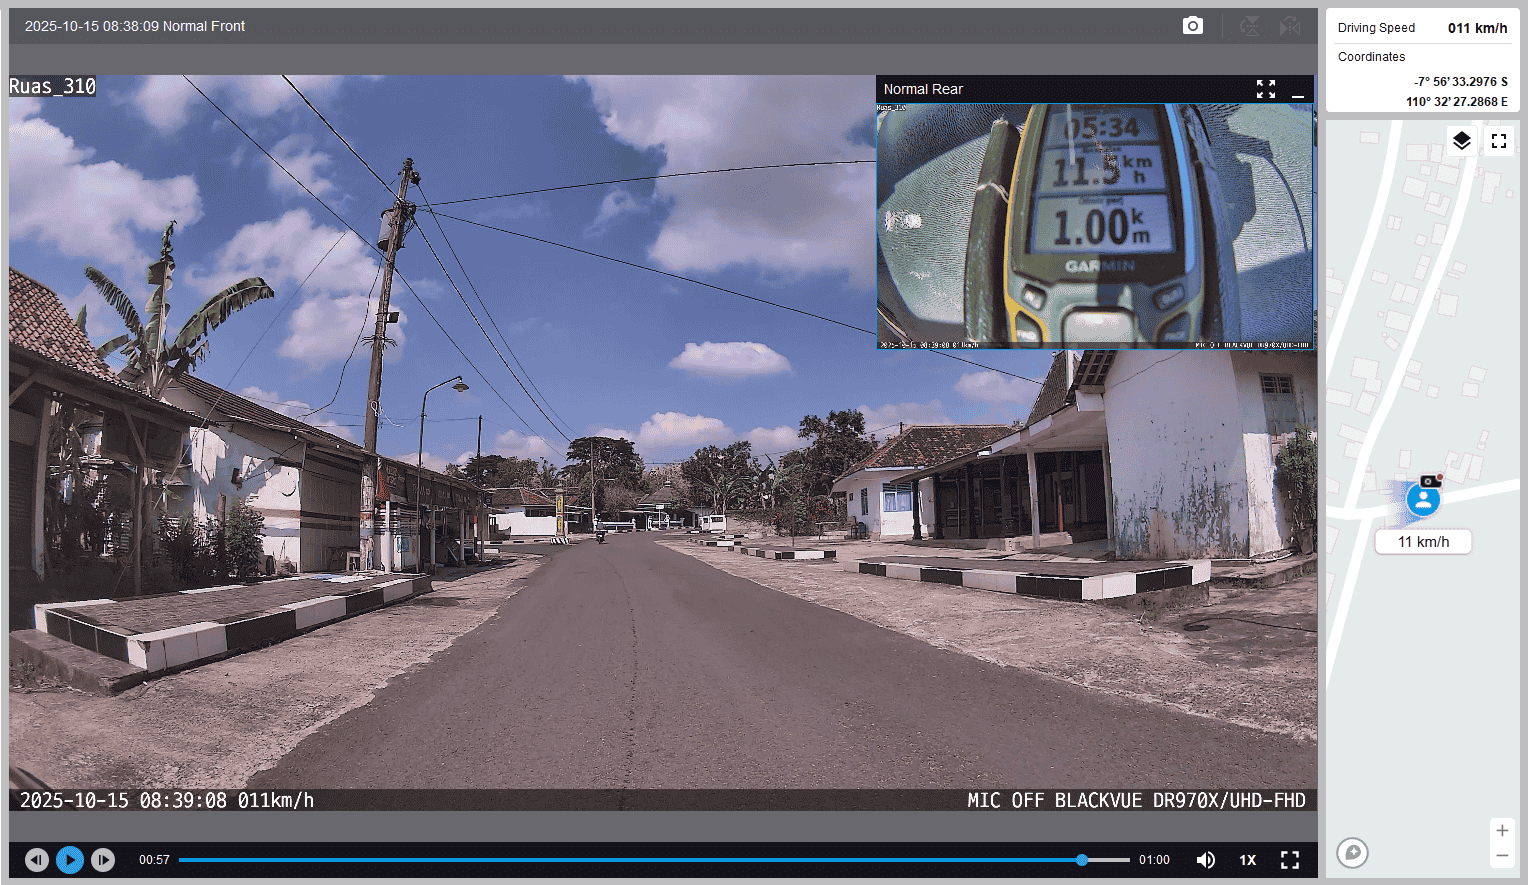Expand the map to fullscreen
The image size is (1528, 885).
[x=1498, y=141]
